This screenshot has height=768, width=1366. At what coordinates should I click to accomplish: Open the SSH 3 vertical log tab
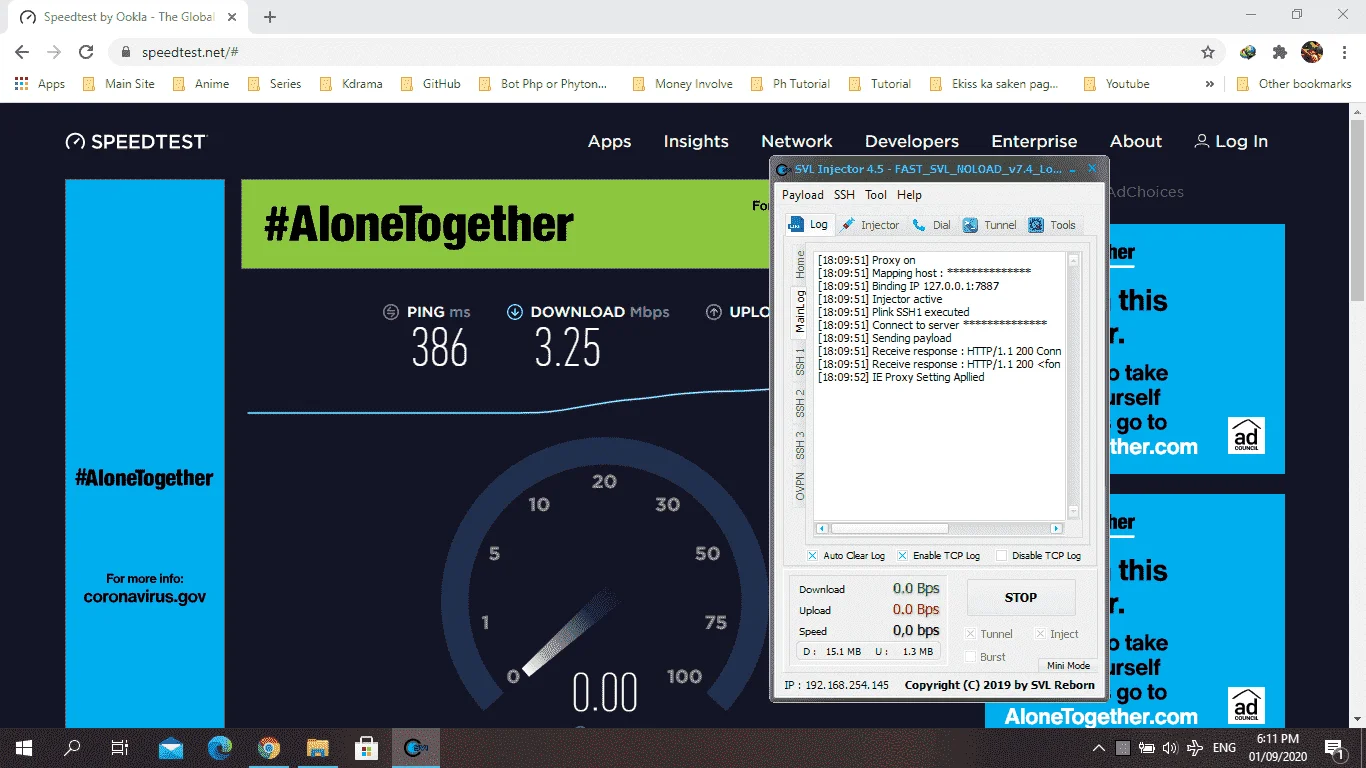click(x=800, y=445)
